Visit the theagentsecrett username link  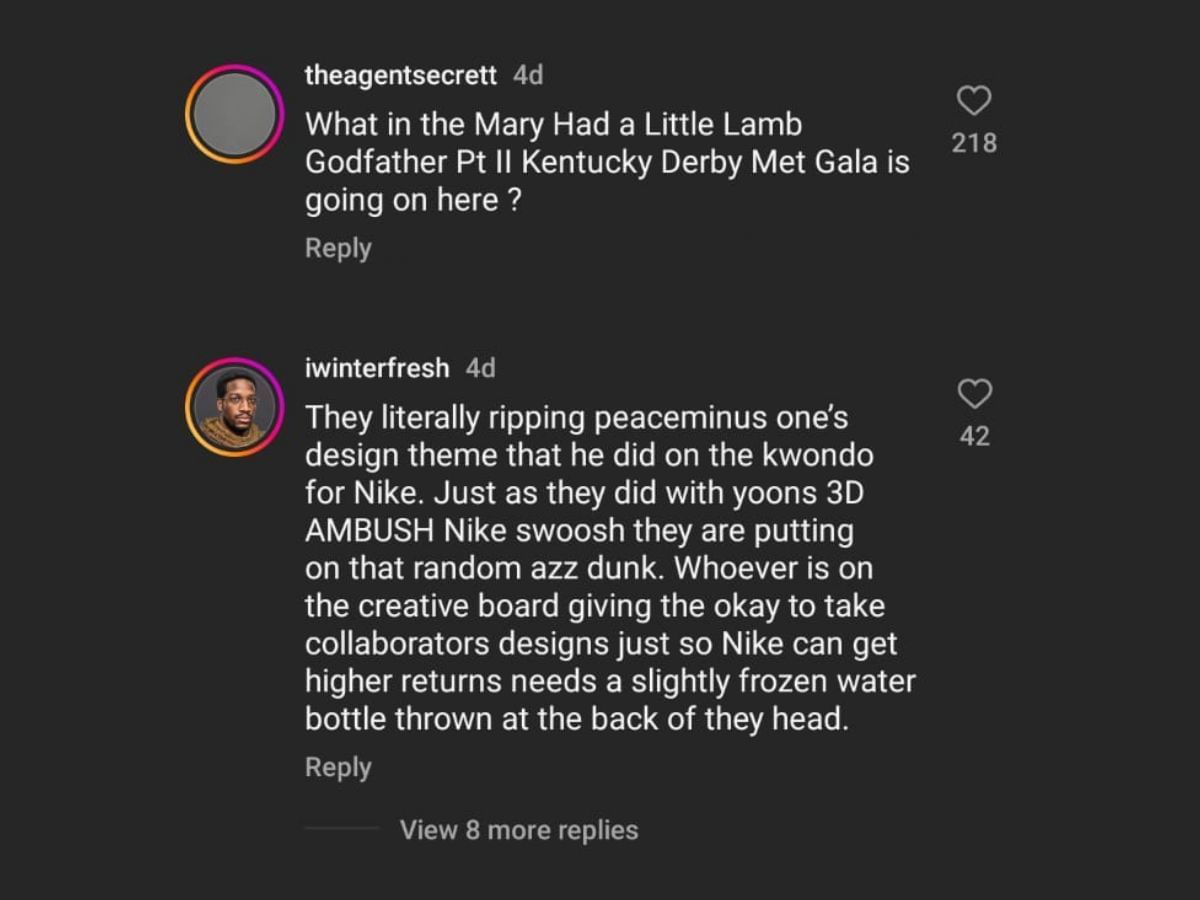pyautogui.click(x=400, y=75)
